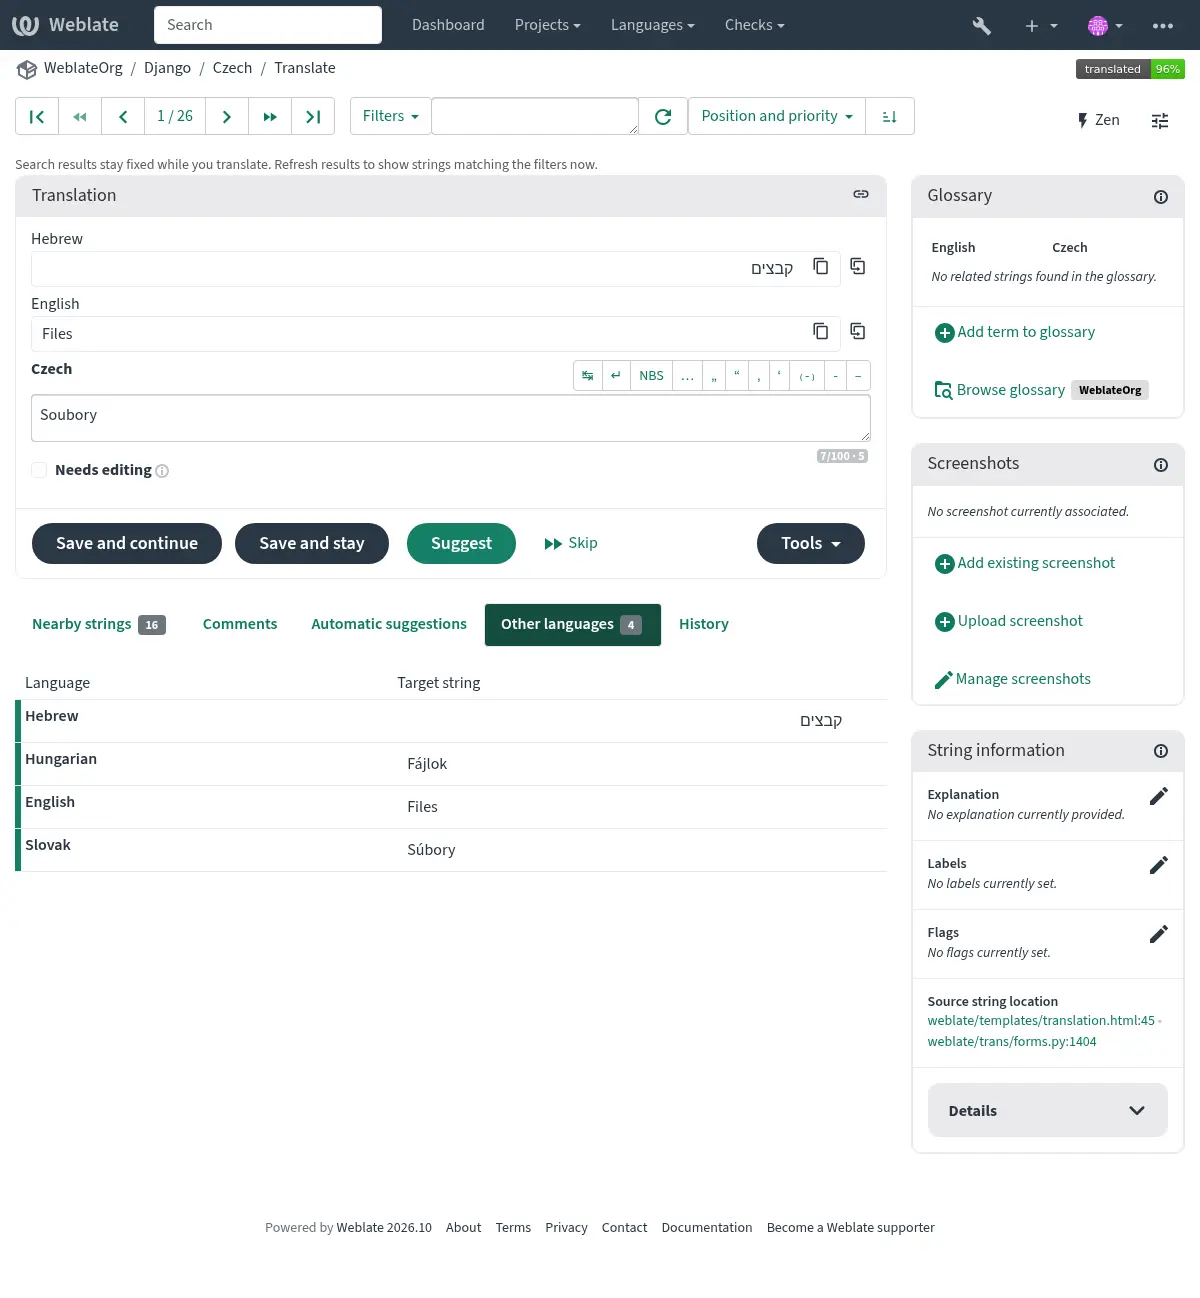Image resolution: width=1200 pixels, height=1298 pixels.
Task: Open the wrench management menu
Action: (x=982, y=25)
